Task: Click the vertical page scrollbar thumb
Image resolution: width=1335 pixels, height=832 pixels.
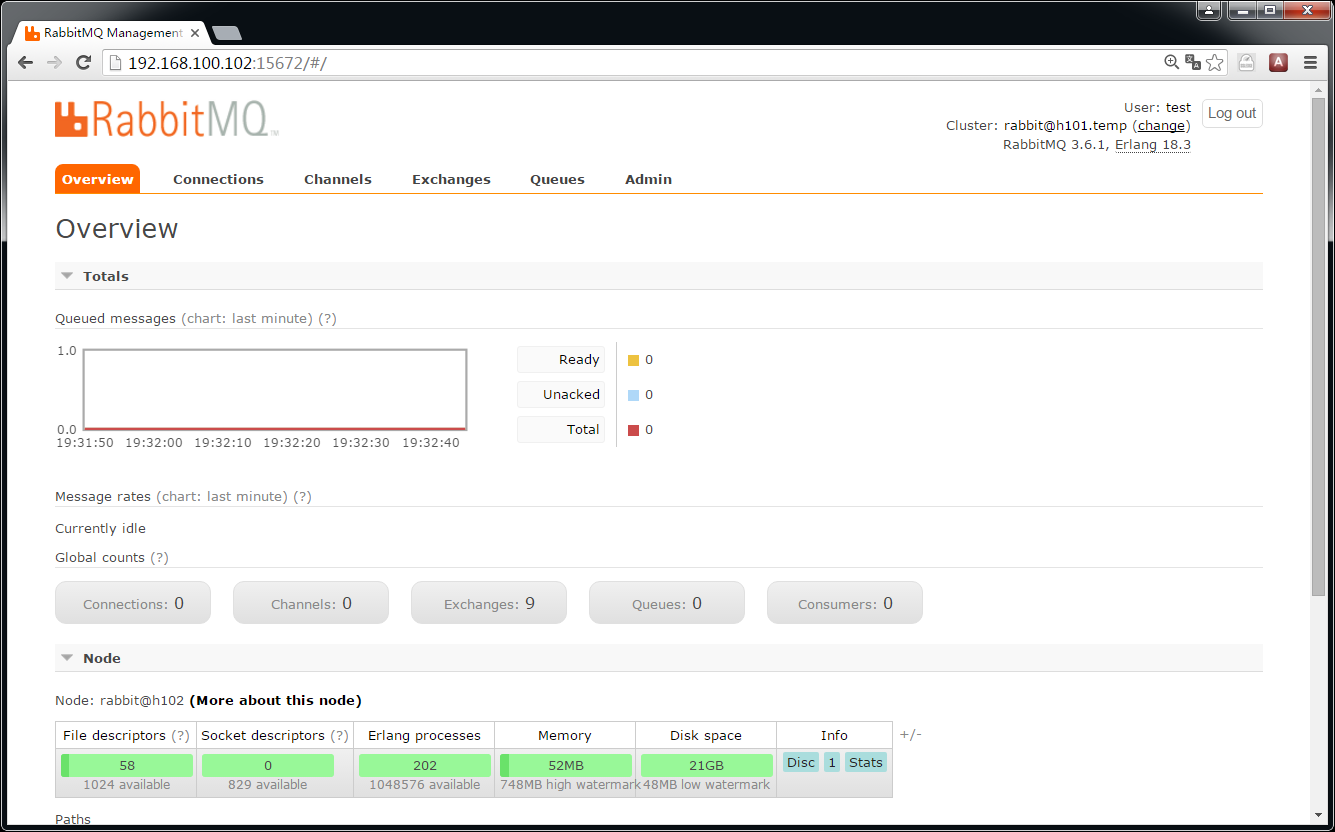Action: (x=1320, y=348)
